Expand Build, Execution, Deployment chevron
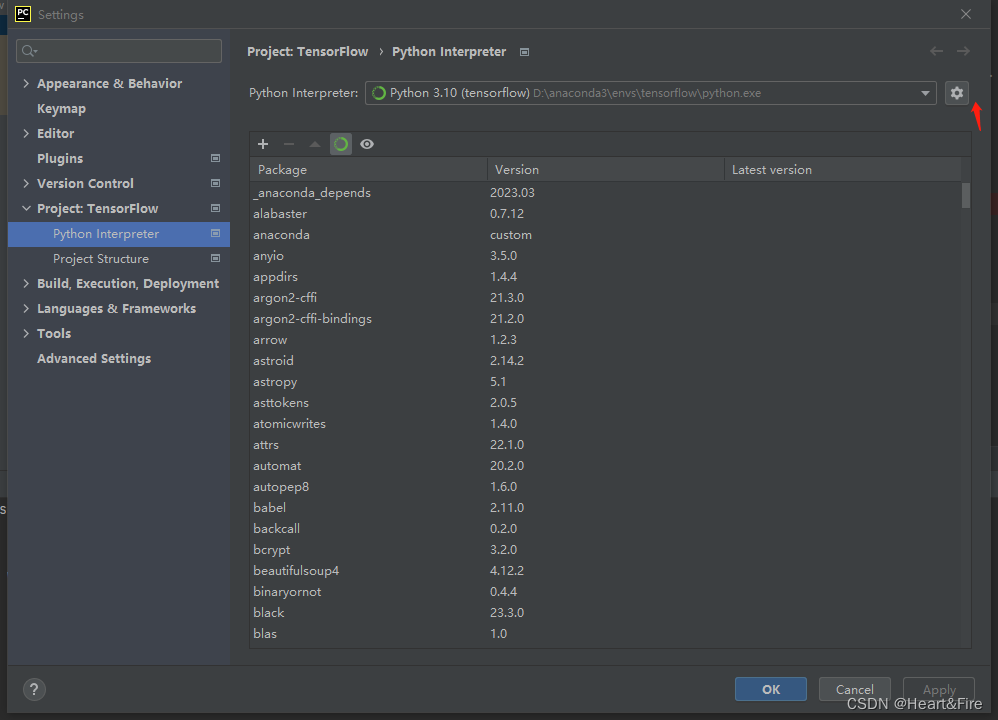The height and width of the screenshot is (720, 998). (26, 283)
